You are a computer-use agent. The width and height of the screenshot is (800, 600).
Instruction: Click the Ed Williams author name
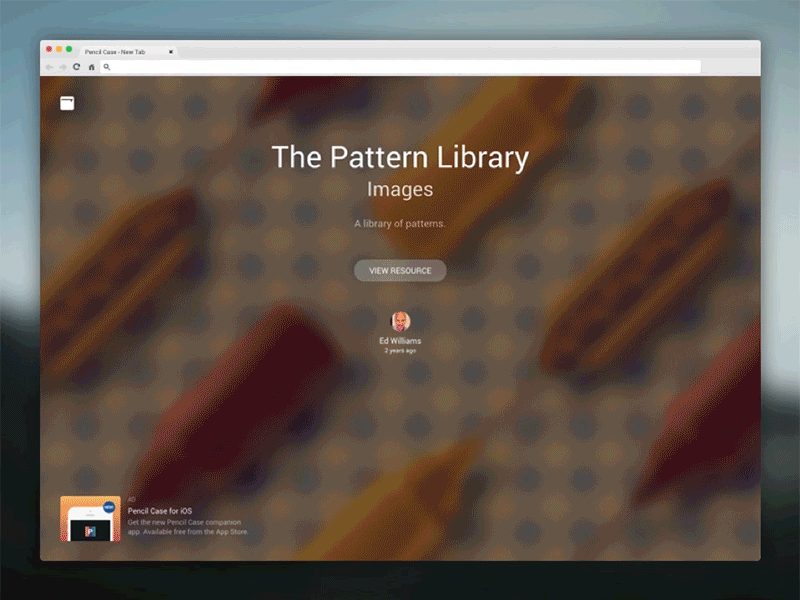click(x=400, y=341)
